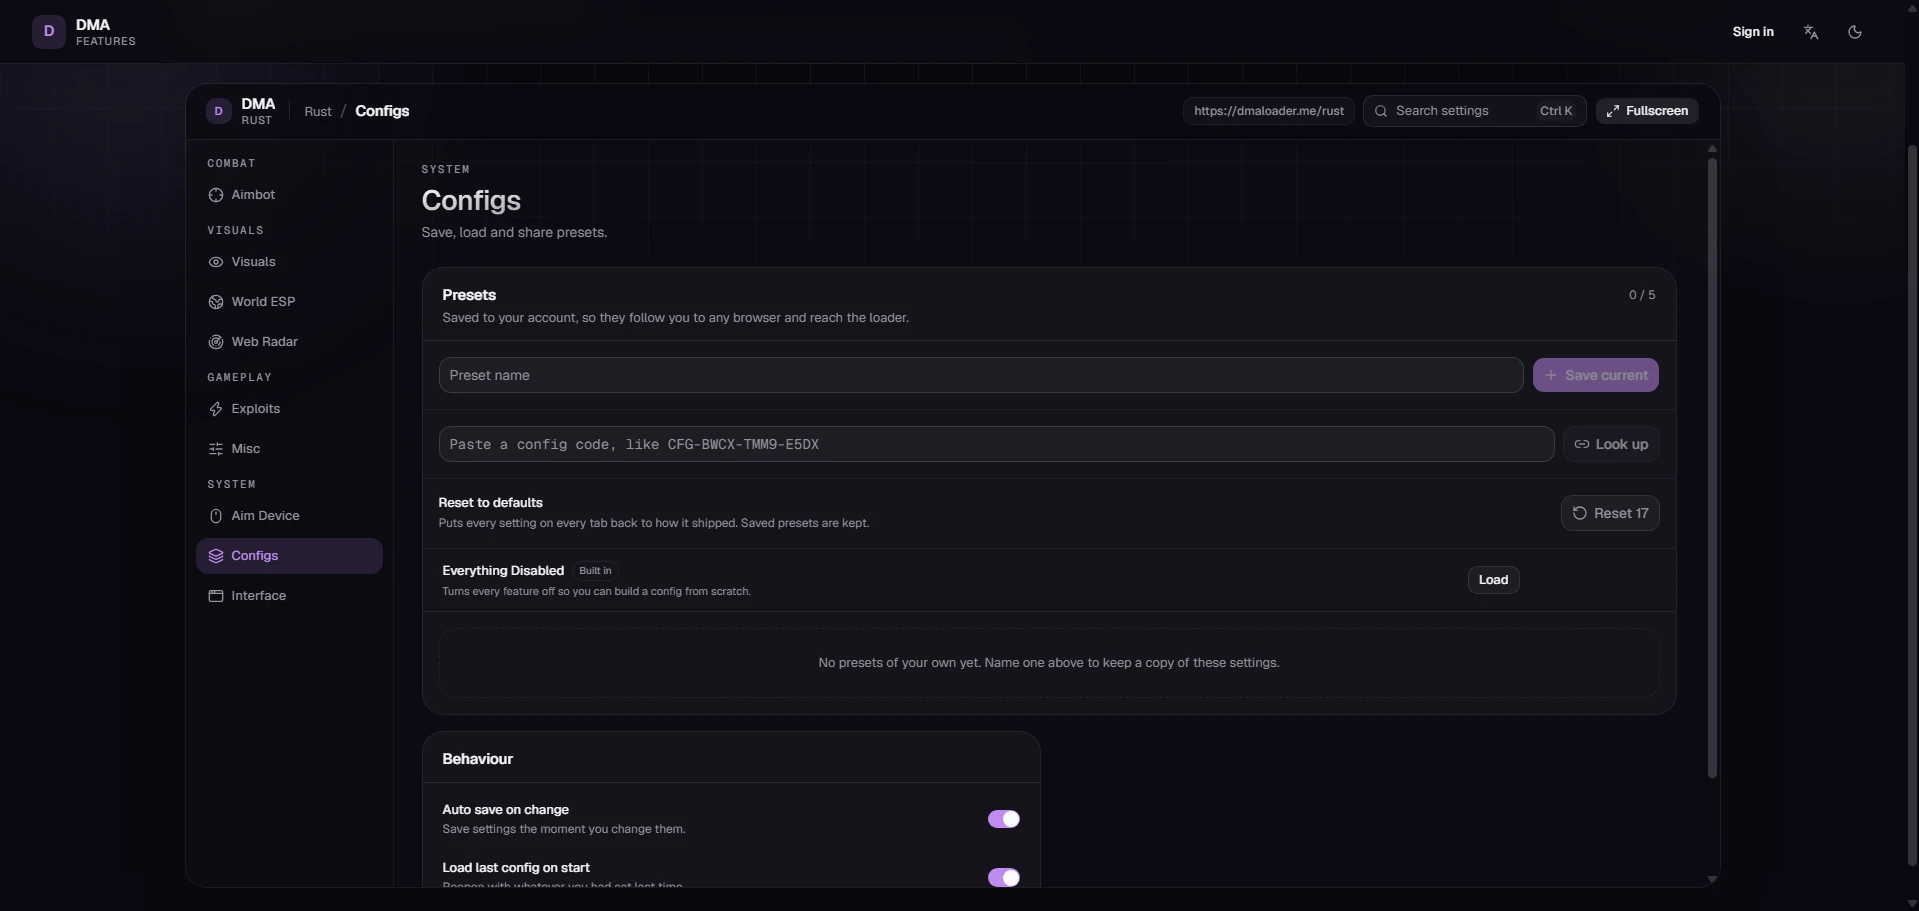This screenshot has height=911, width=1919.
Task: Click the Rust breadcrumb link
Action: [x=318, y=111]
